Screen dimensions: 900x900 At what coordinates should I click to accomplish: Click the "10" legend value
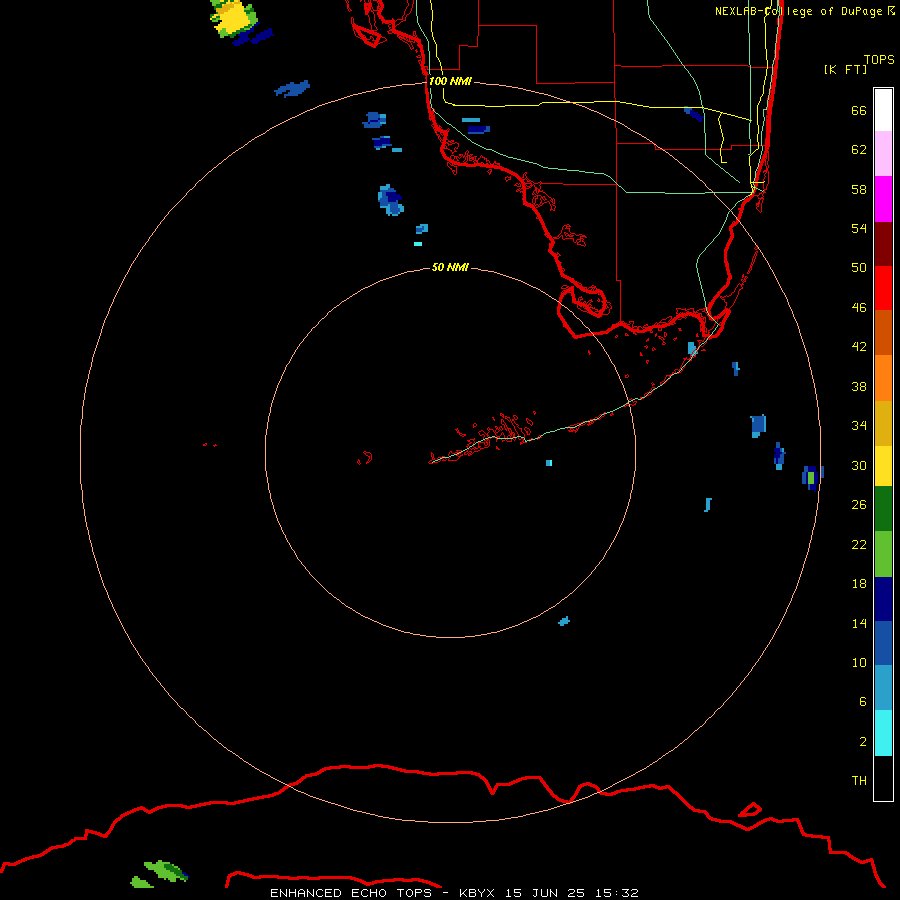click(x=859, y=663)
